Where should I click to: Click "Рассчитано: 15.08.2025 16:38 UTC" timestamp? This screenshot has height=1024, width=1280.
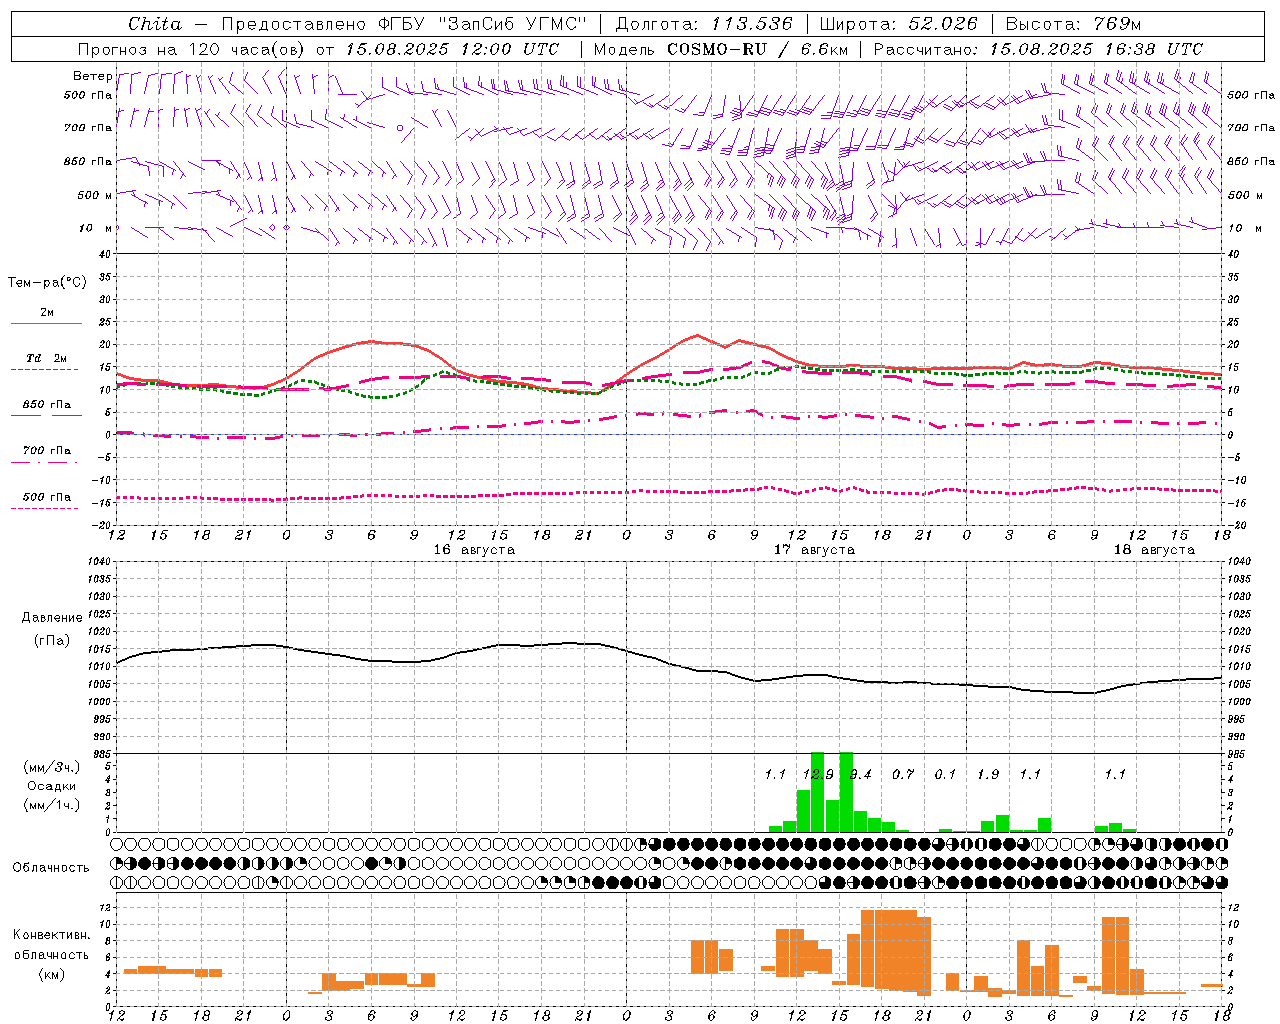click(x=1038, y=49)
